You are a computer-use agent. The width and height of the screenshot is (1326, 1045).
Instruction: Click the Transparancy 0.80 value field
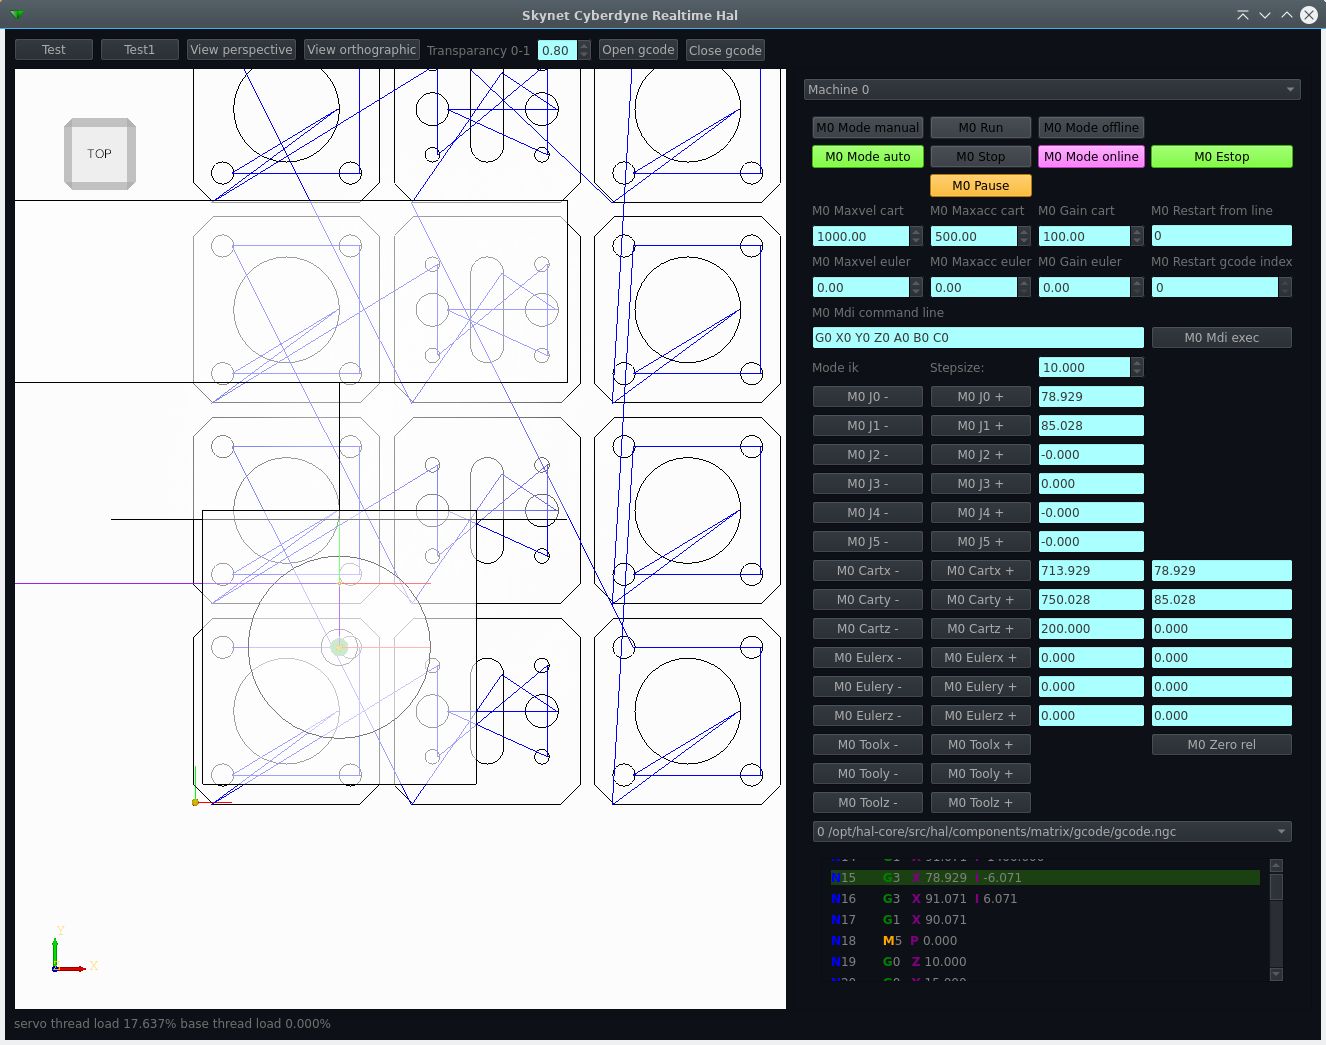(557, 49)
